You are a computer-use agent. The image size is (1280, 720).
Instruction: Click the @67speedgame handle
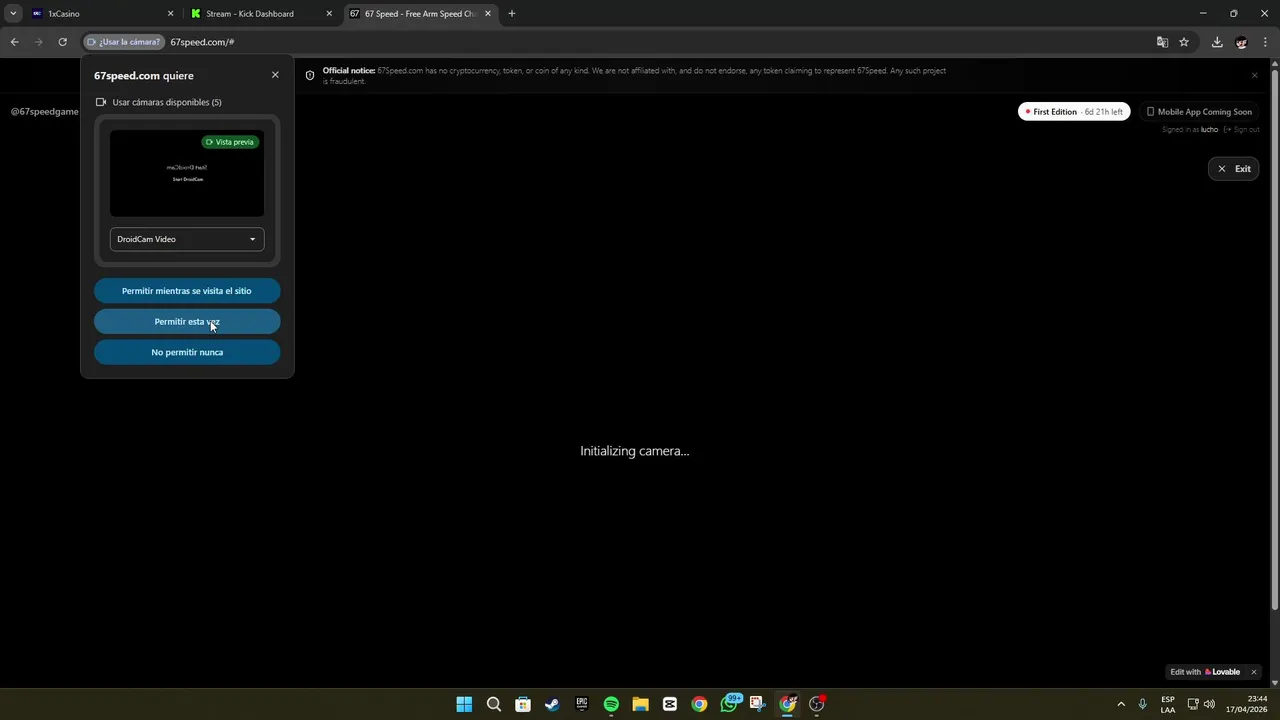coord(44,112)
